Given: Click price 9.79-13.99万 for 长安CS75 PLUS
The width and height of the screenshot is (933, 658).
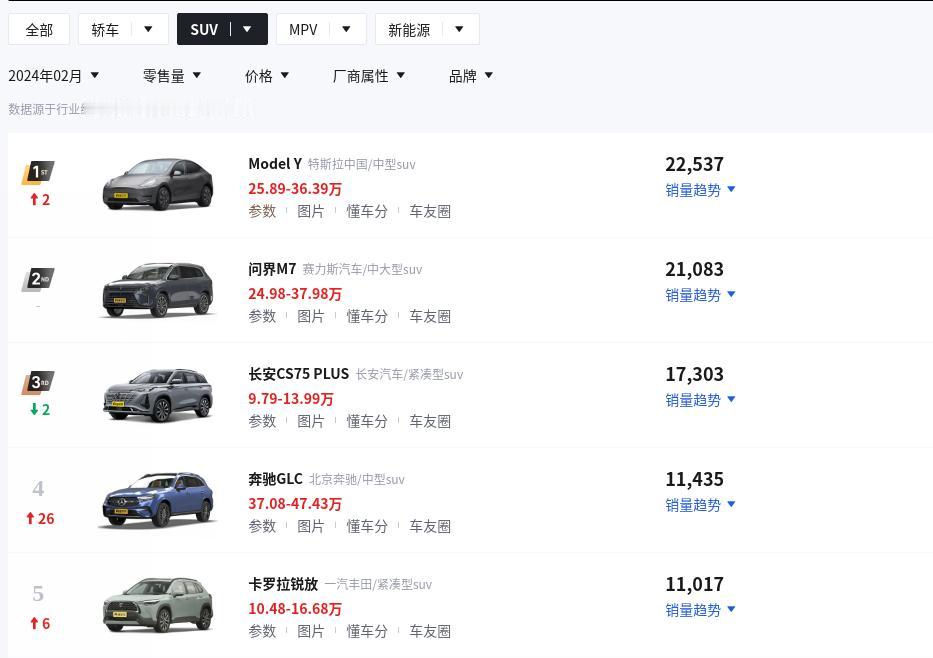Looking at the screenshot, I should pos(291,399).
